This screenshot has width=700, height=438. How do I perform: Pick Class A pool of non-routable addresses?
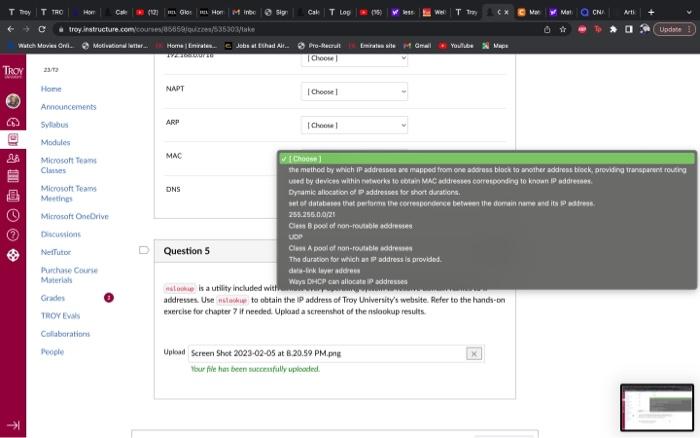coord(487,248)
